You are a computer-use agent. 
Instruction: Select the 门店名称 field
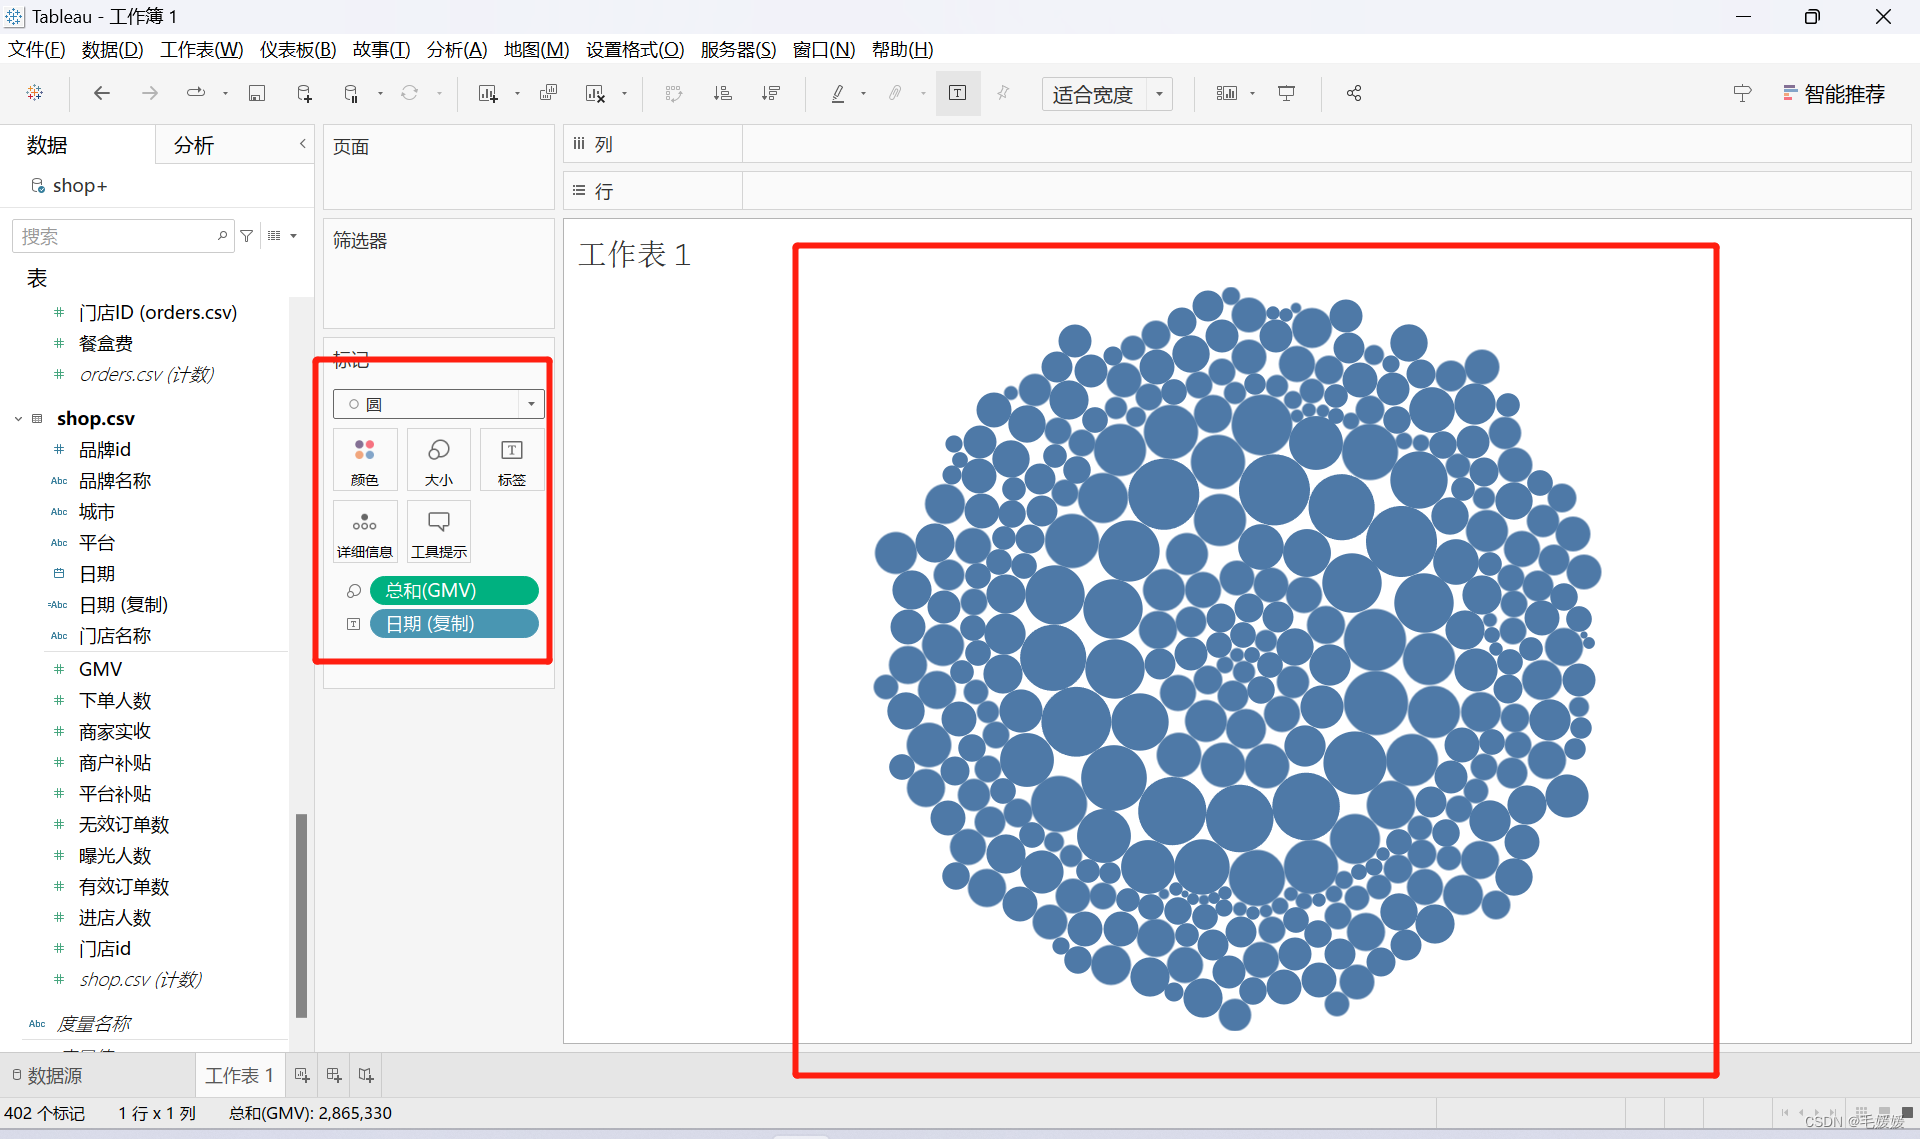[114, 636]
